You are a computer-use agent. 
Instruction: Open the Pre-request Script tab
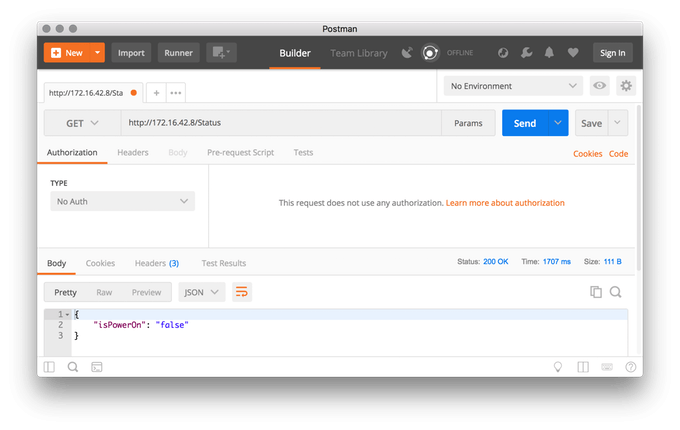click(240, 153)
